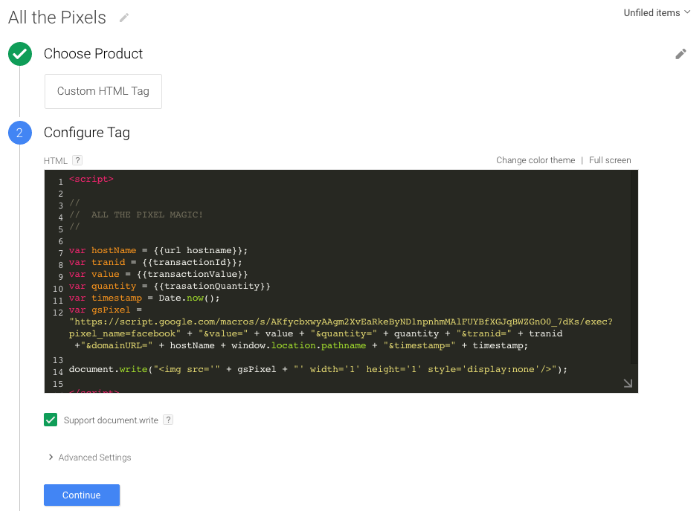Click the var timestamp line

(x=144, y=298)
